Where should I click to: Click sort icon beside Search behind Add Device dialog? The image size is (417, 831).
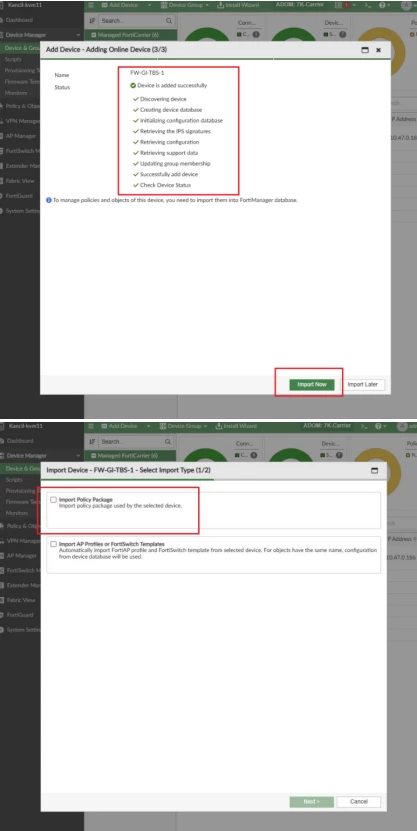coord(92,21)
